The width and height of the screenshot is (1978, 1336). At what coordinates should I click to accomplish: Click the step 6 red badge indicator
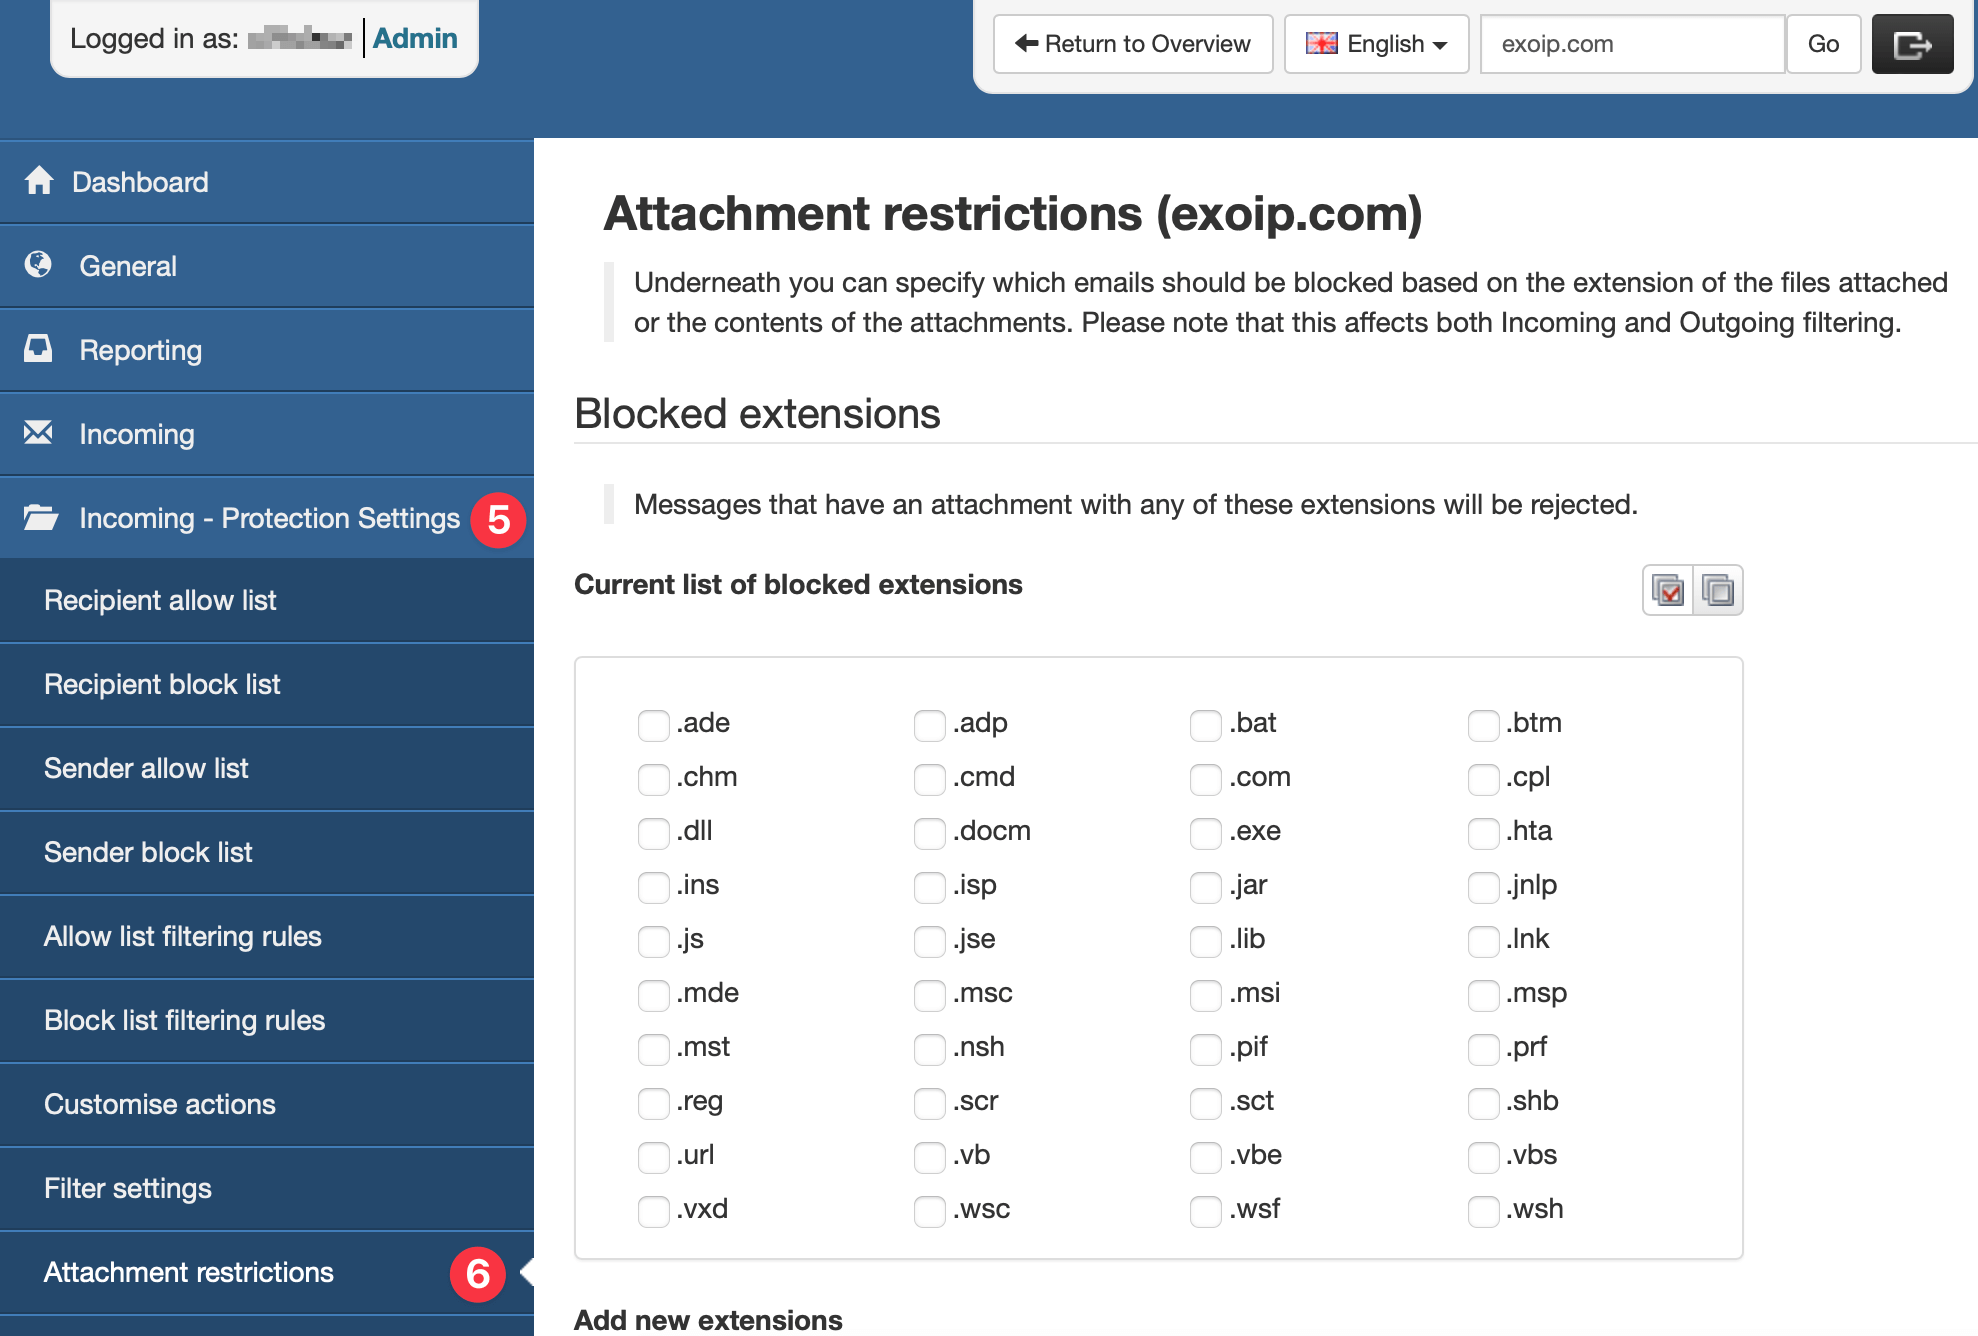point(477,1273)
